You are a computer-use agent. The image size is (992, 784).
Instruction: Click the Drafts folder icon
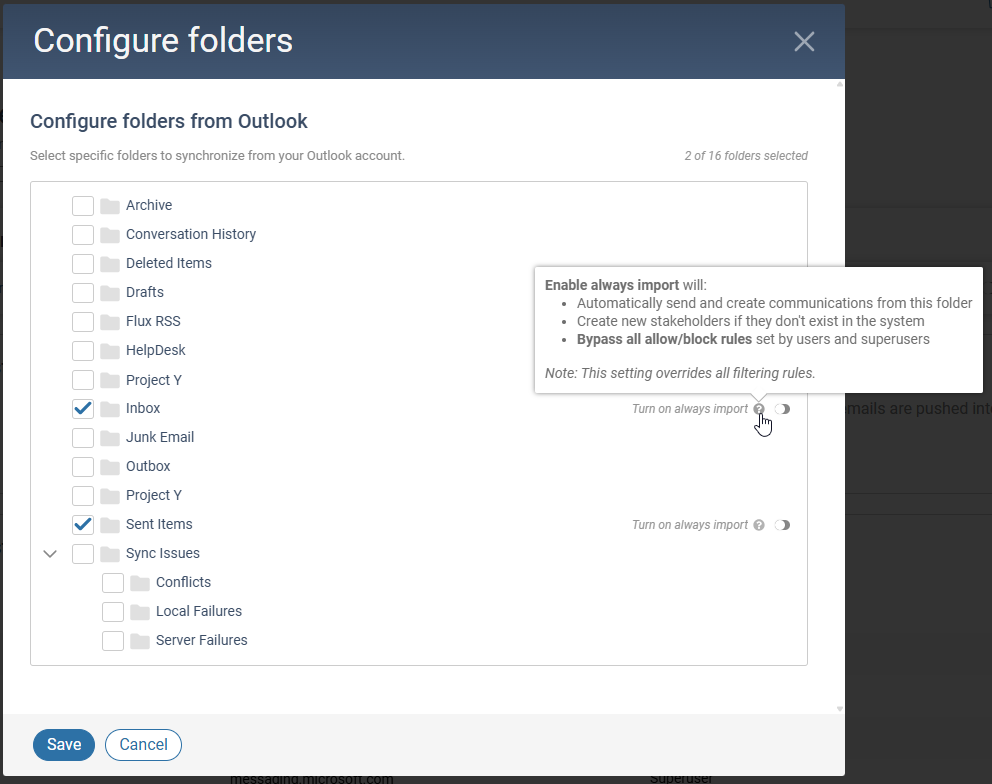[x=110, y=293]
